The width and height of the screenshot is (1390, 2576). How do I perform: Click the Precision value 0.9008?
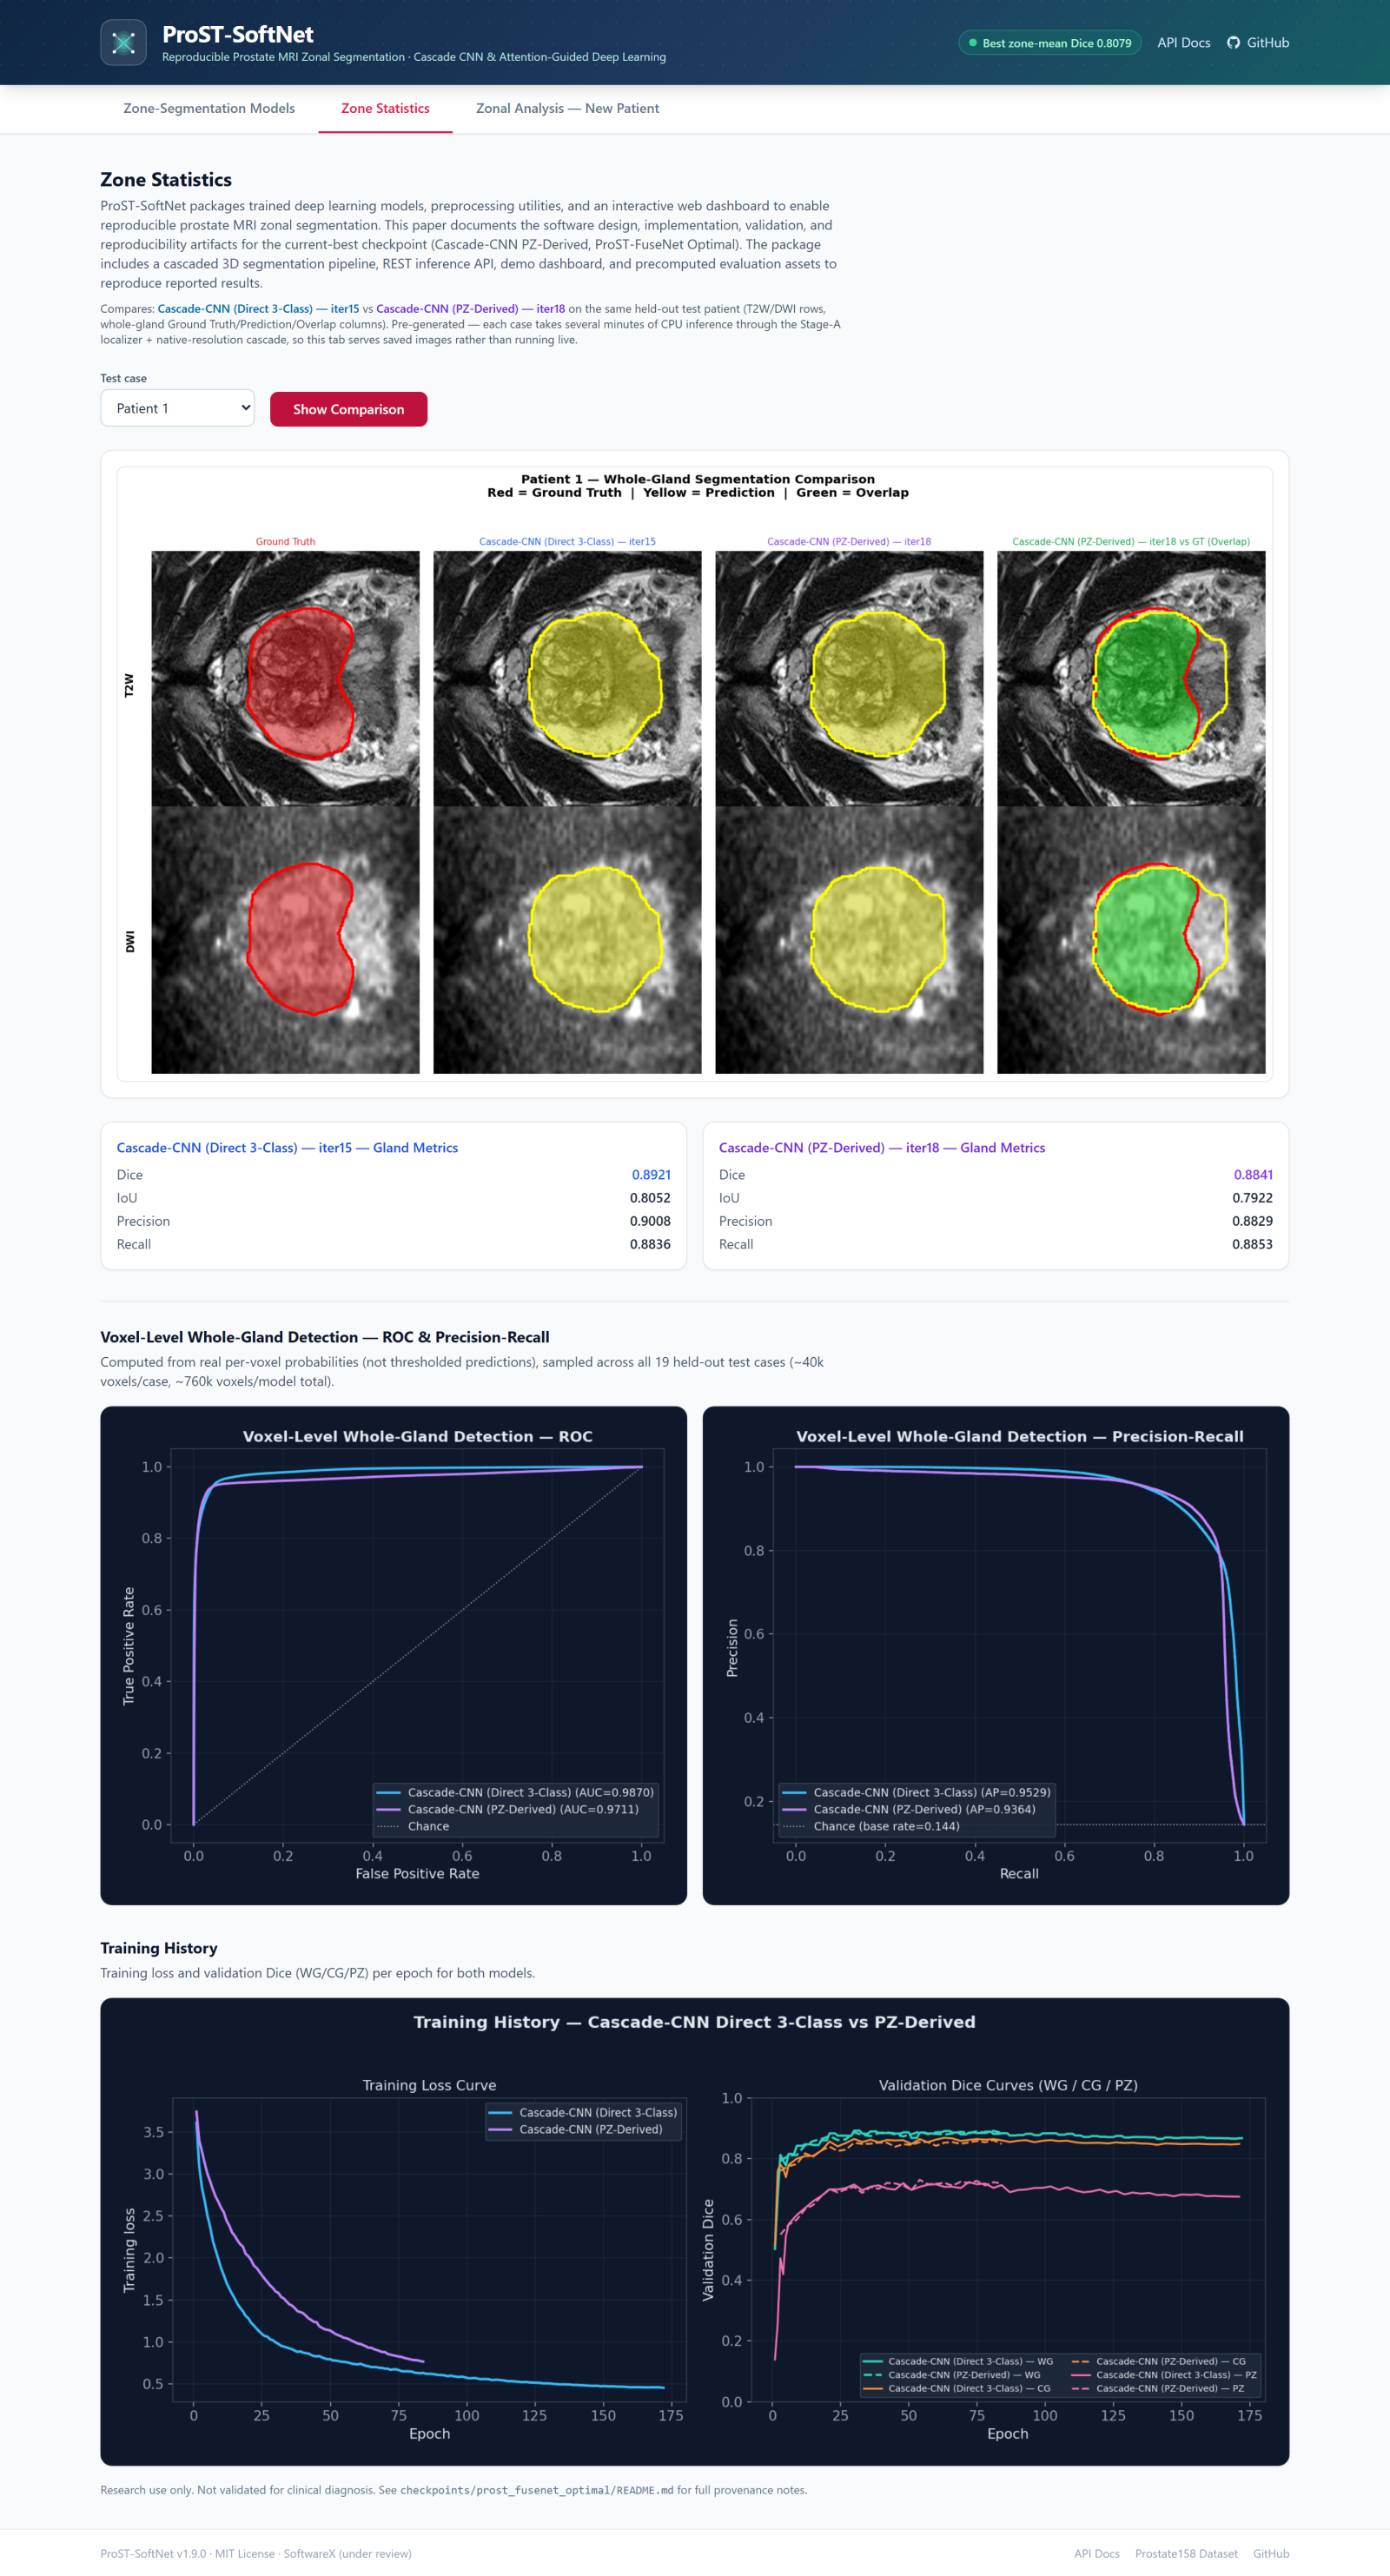click(650, 1221)
